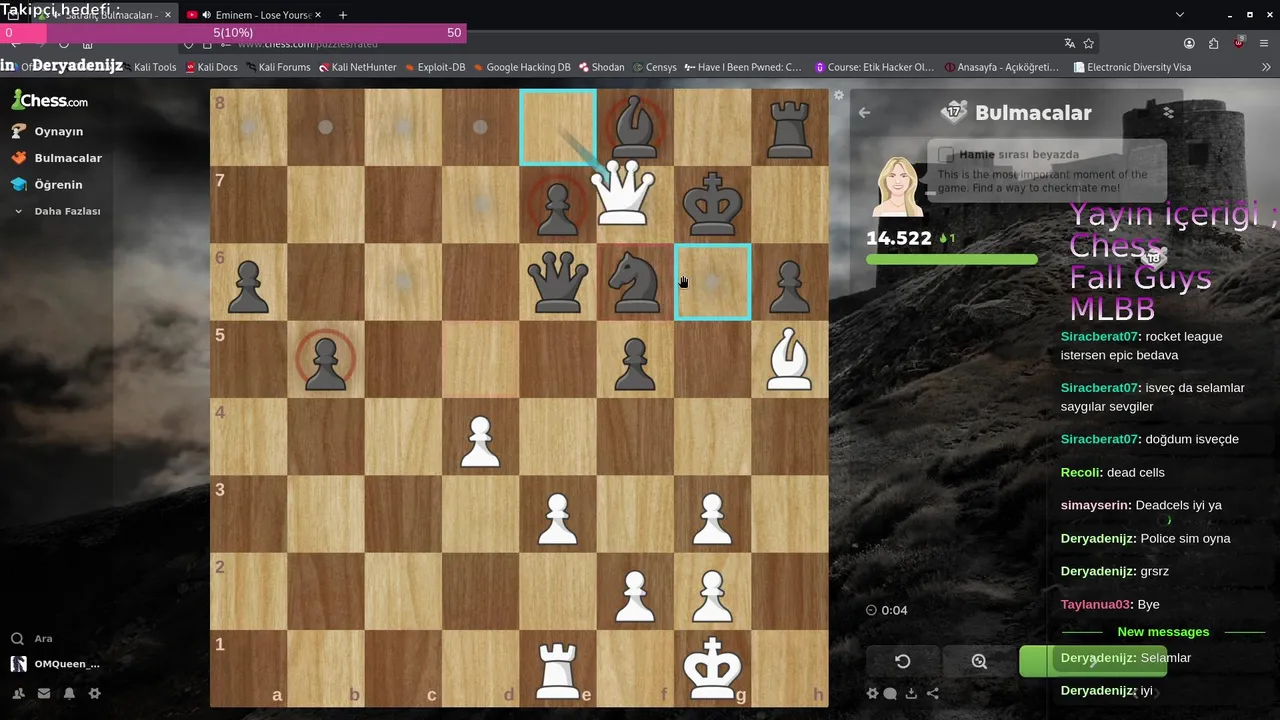
Task: Bookmark page with the star icon
Action: point(1089,43)
